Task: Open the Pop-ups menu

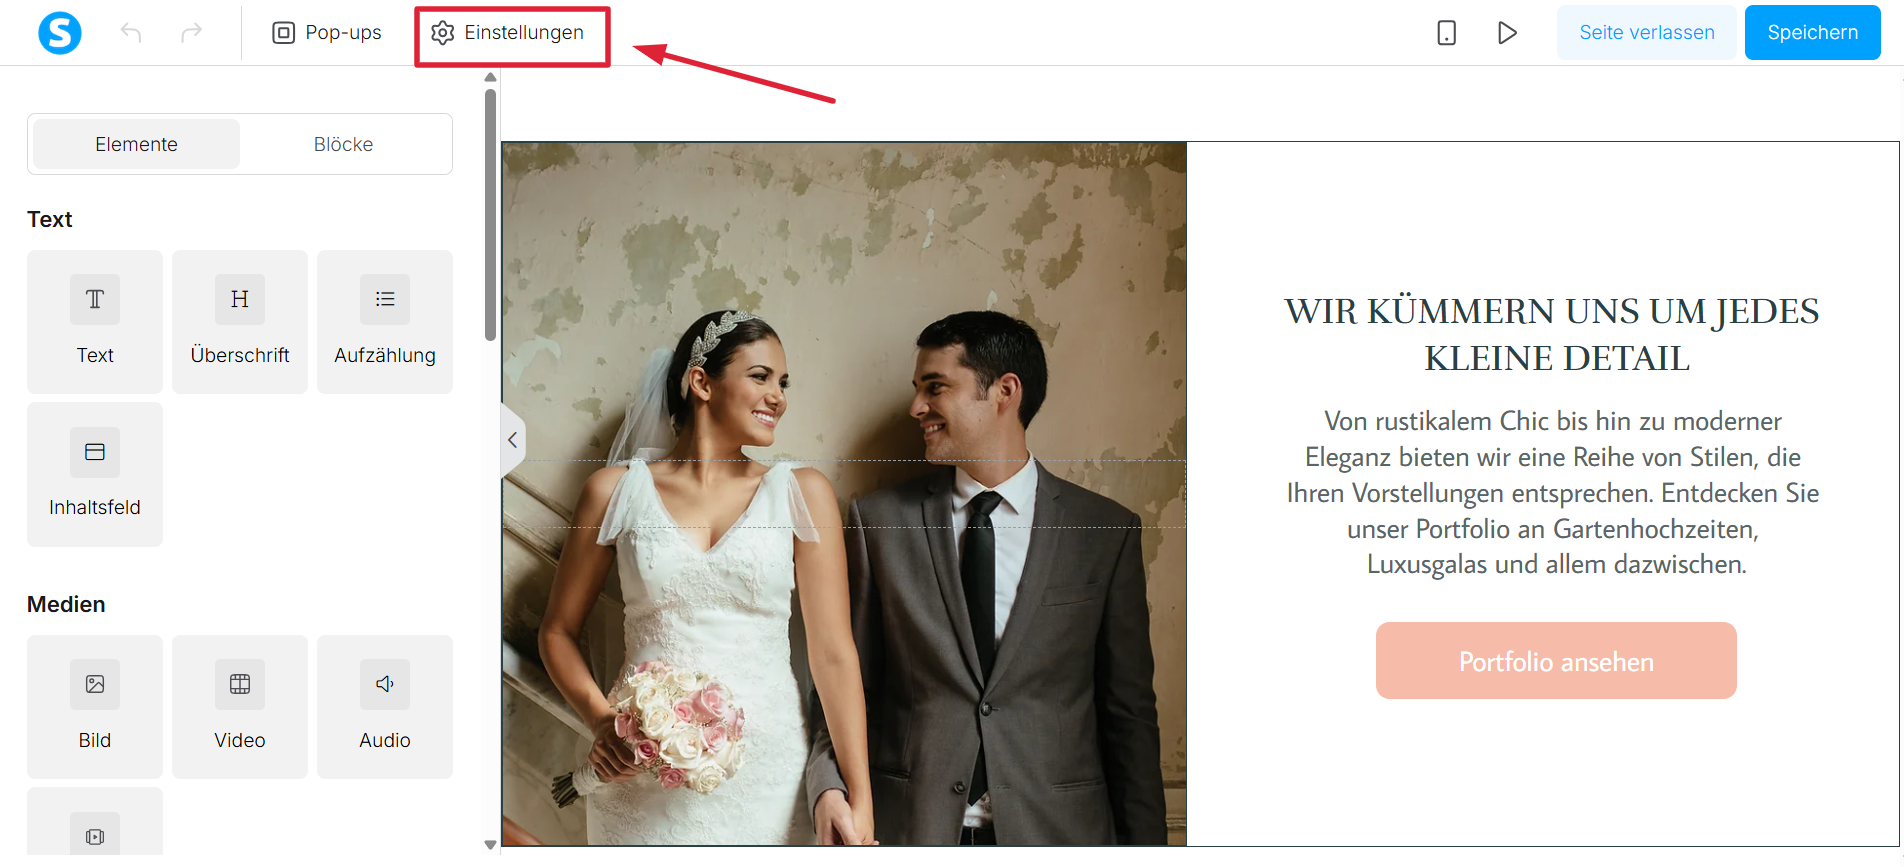Action: pos(327,33)
